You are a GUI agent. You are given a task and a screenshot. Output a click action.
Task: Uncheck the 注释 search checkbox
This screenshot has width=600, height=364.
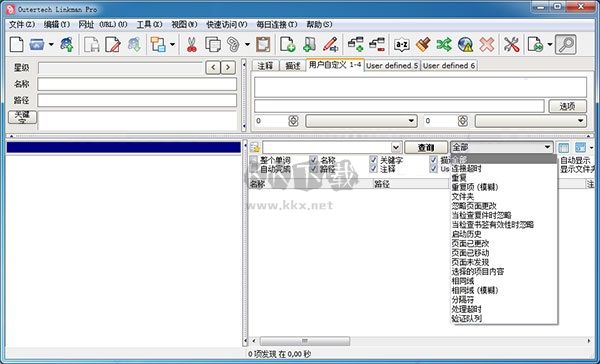point(373,169)
